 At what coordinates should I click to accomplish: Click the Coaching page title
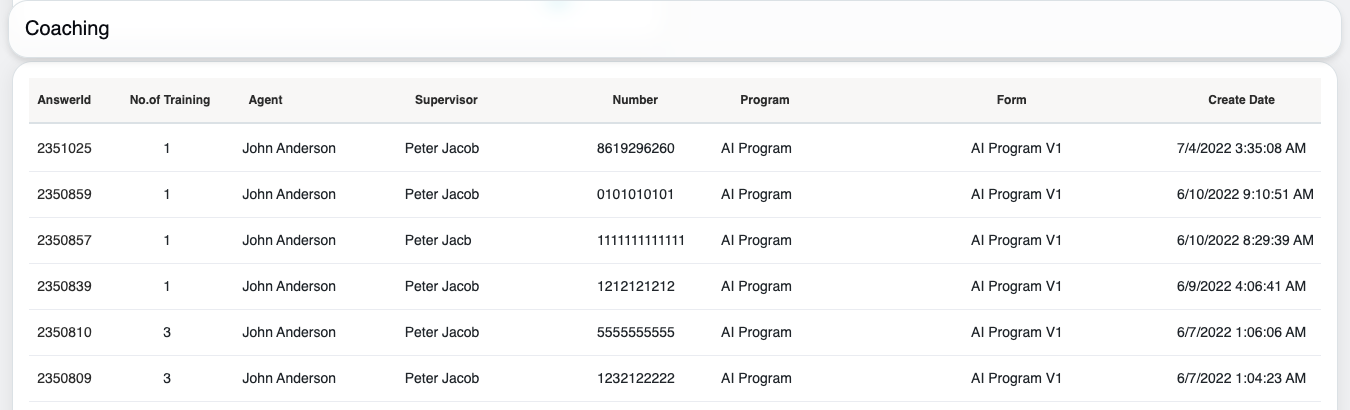pyautogui.click(x=67, y=29)
